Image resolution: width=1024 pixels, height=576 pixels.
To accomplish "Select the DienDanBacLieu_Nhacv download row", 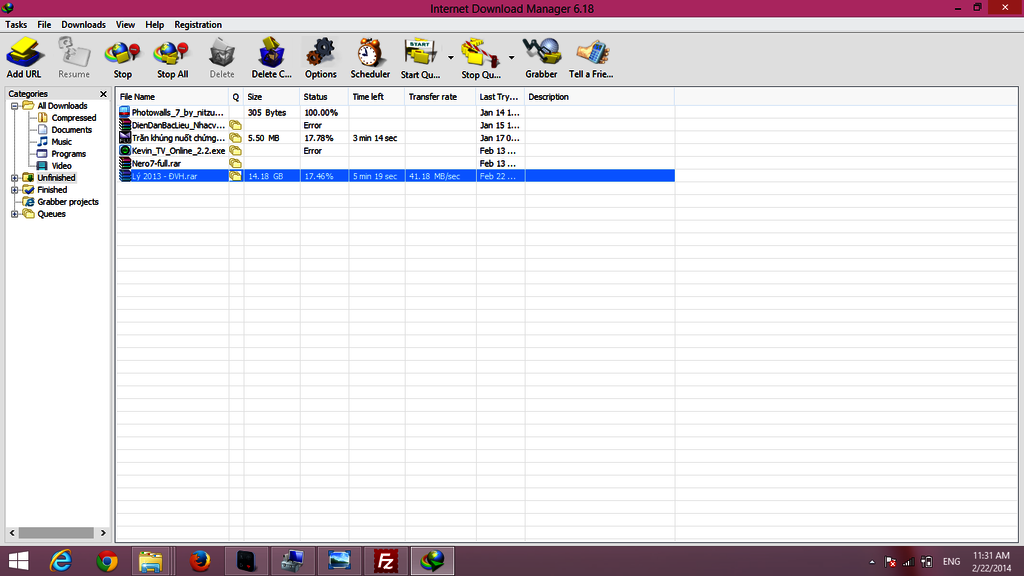I will click(x=396, y=125).
